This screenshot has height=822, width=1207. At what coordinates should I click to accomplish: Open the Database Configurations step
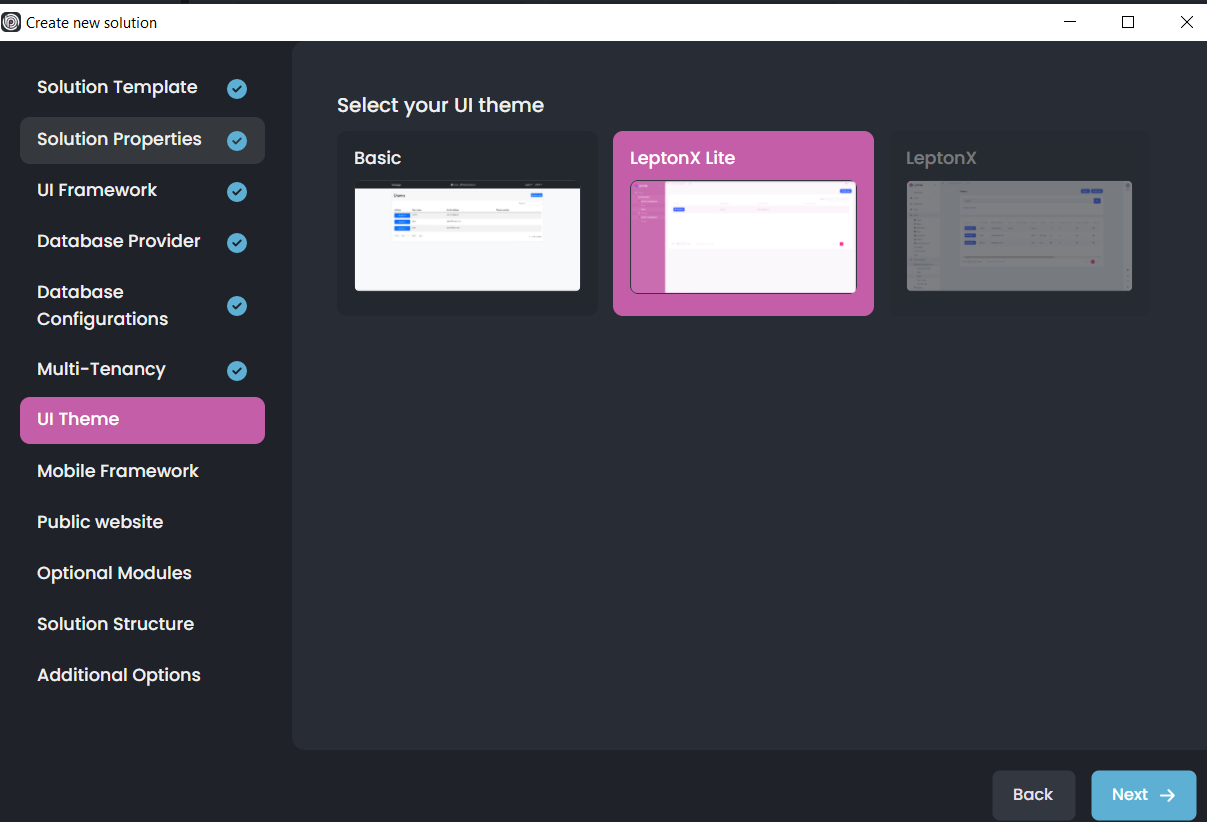[x=142, y=306]
